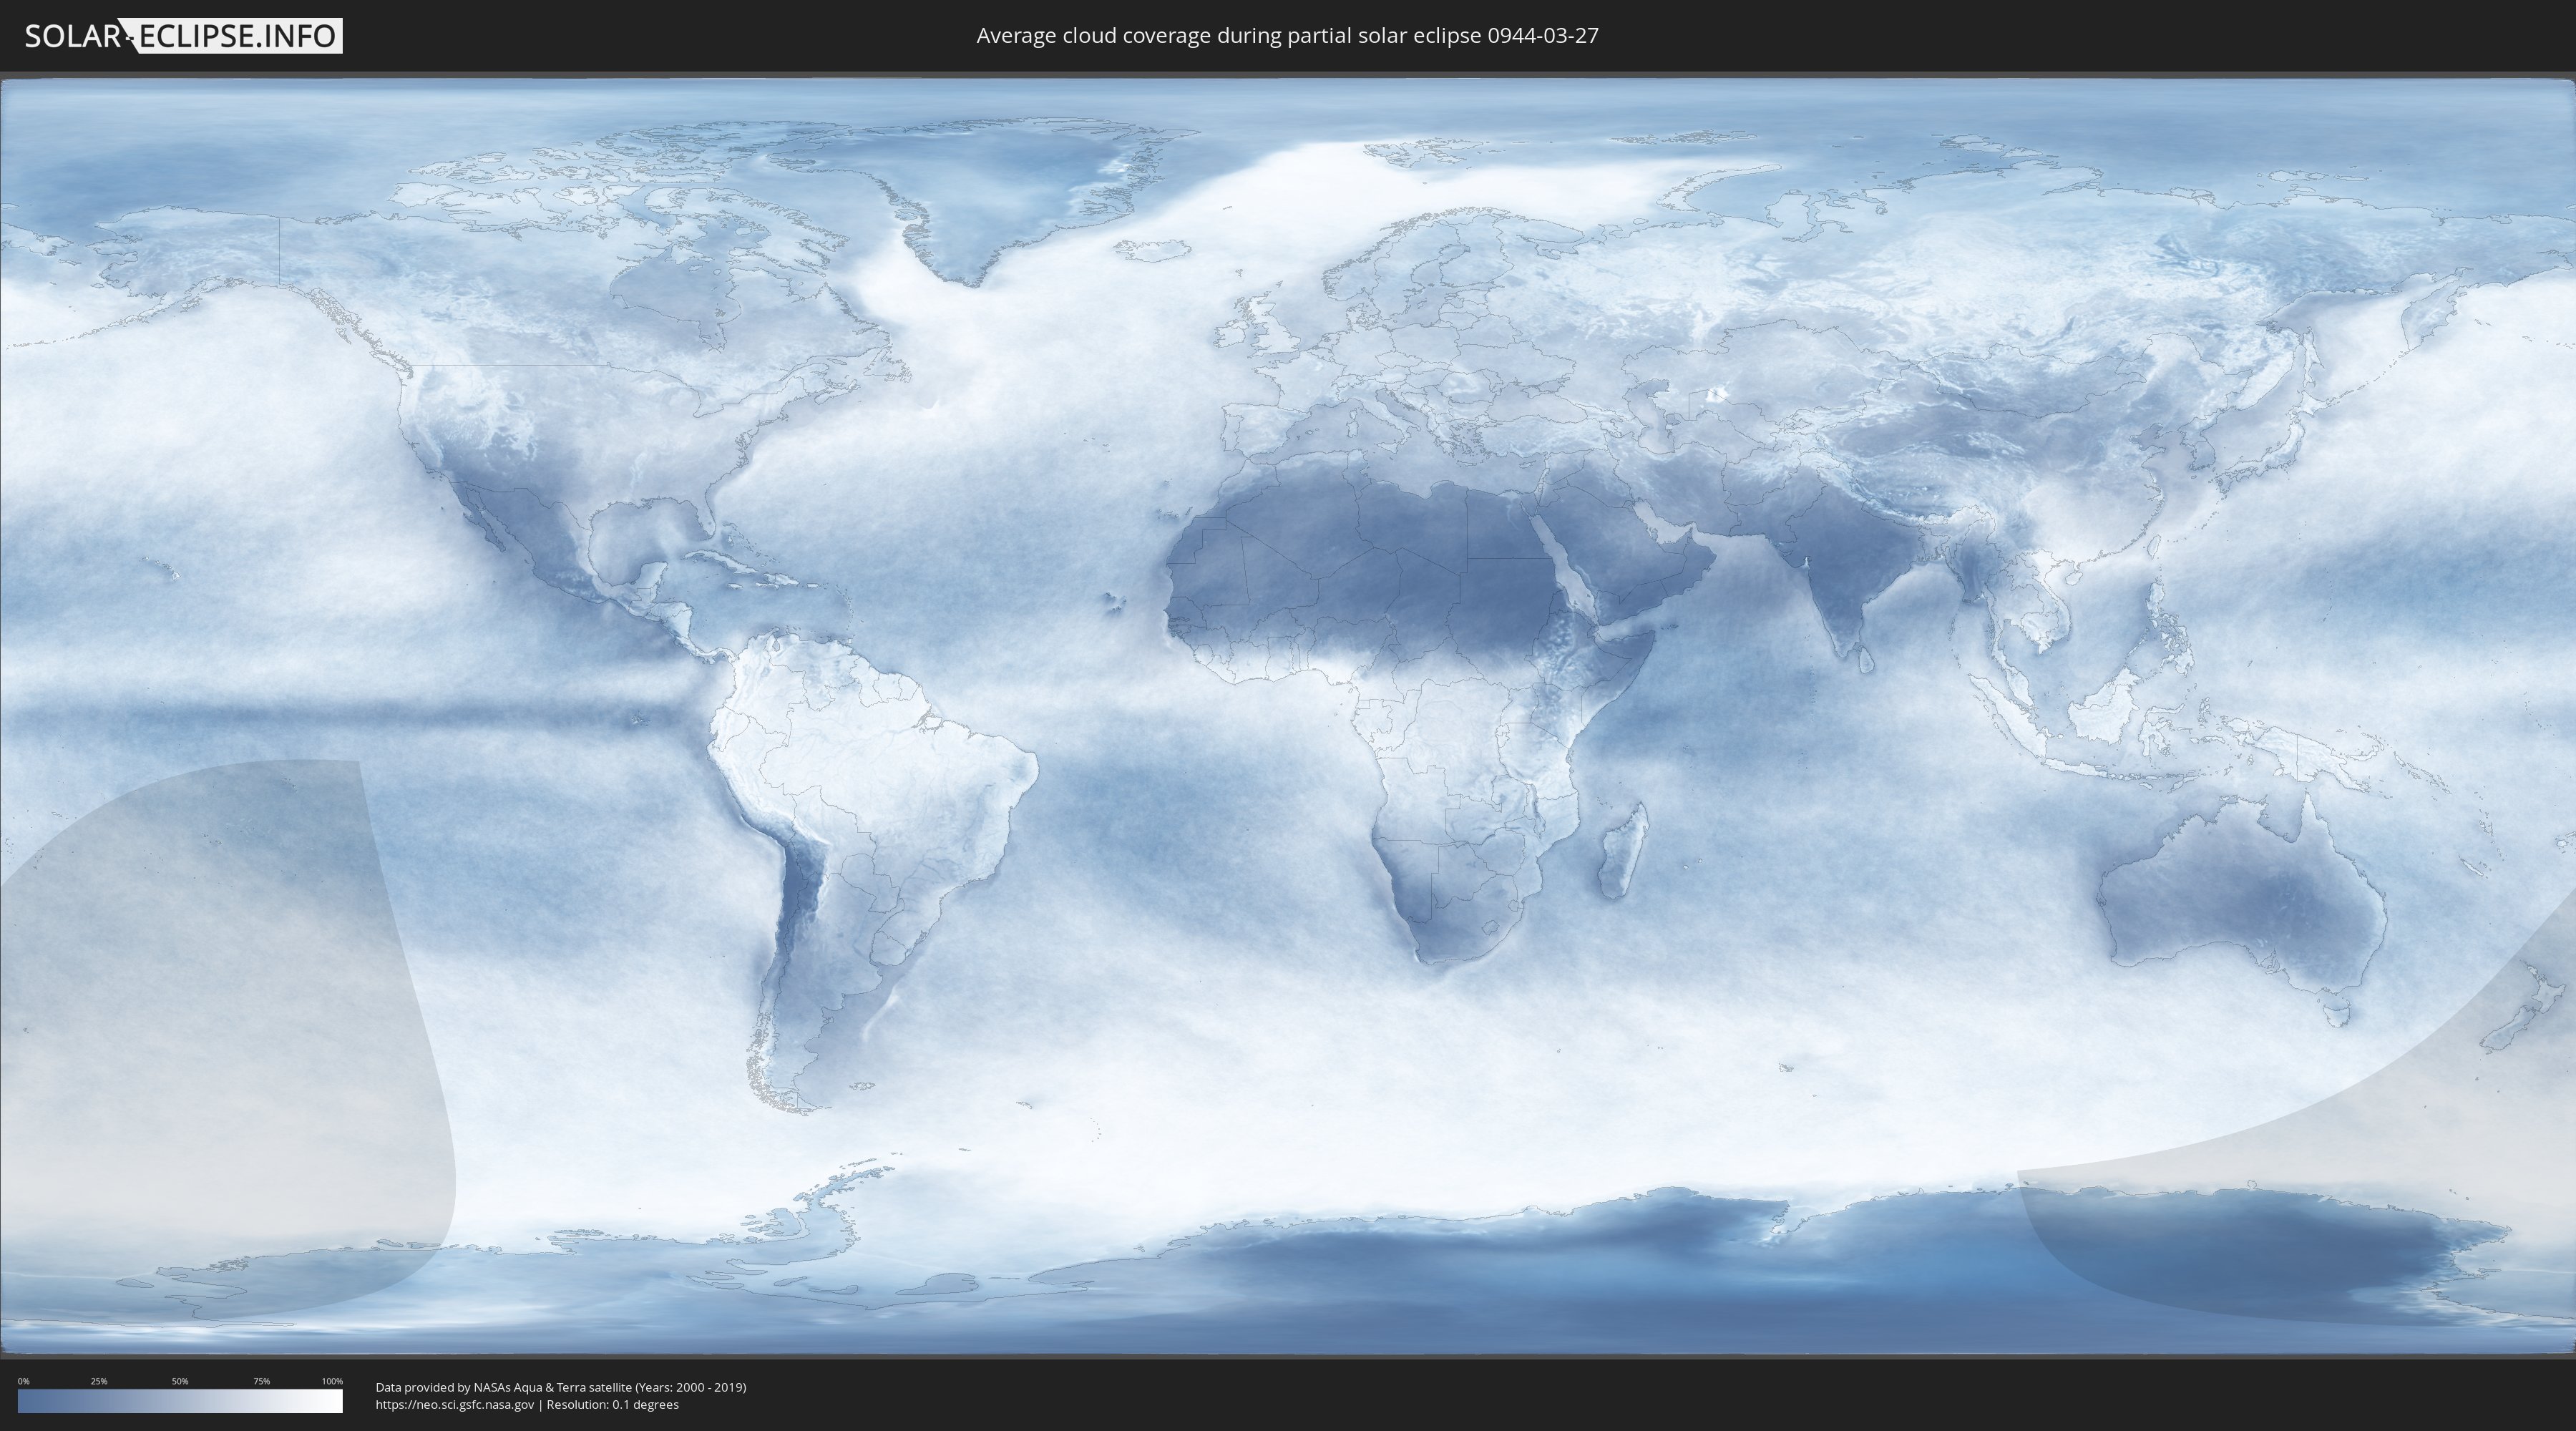Click the Resolution: 0.1 degrees text
This screenshot has height=1431, width=2576.
pos(612,1405)
